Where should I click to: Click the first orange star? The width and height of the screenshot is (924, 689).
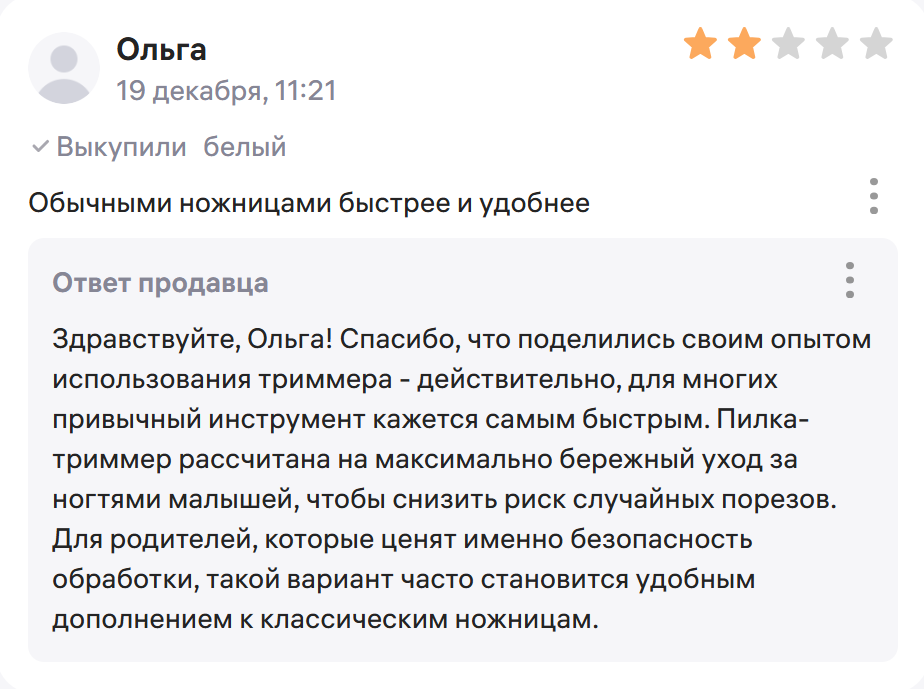click(x=699, y=43)
